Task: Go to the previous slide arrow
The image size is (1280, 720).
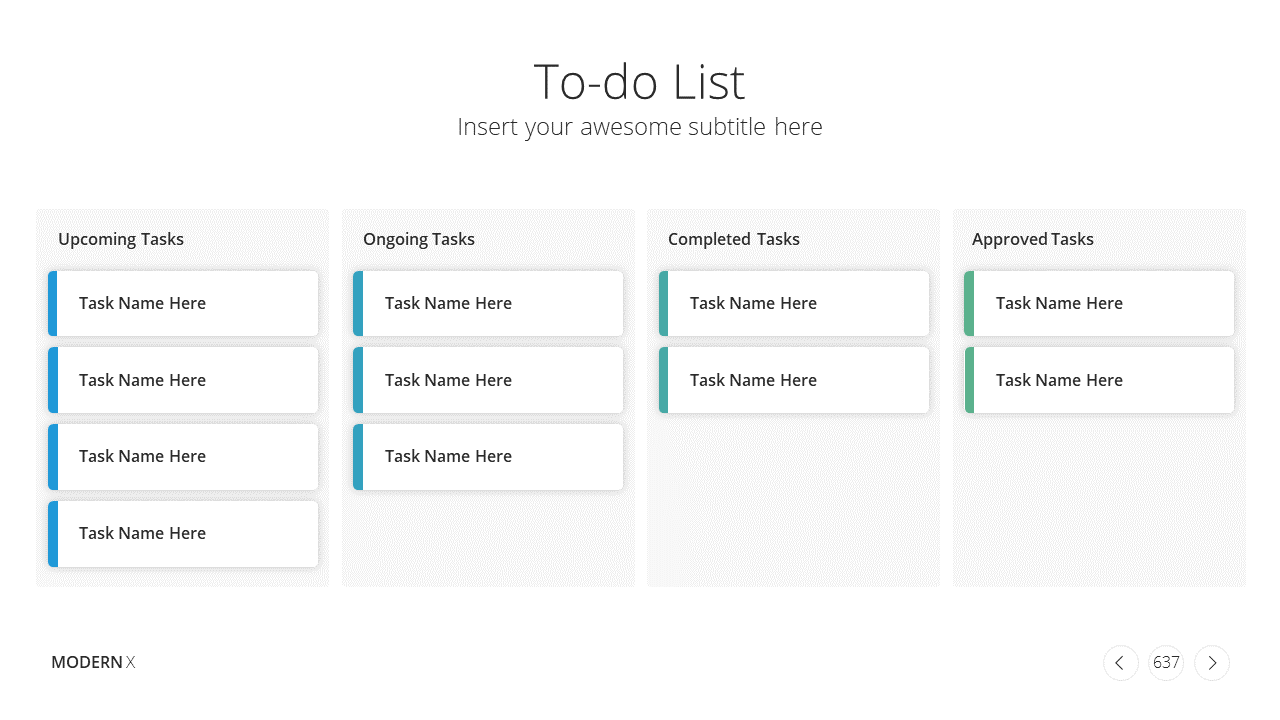Action: click(x=1120, y=663)
